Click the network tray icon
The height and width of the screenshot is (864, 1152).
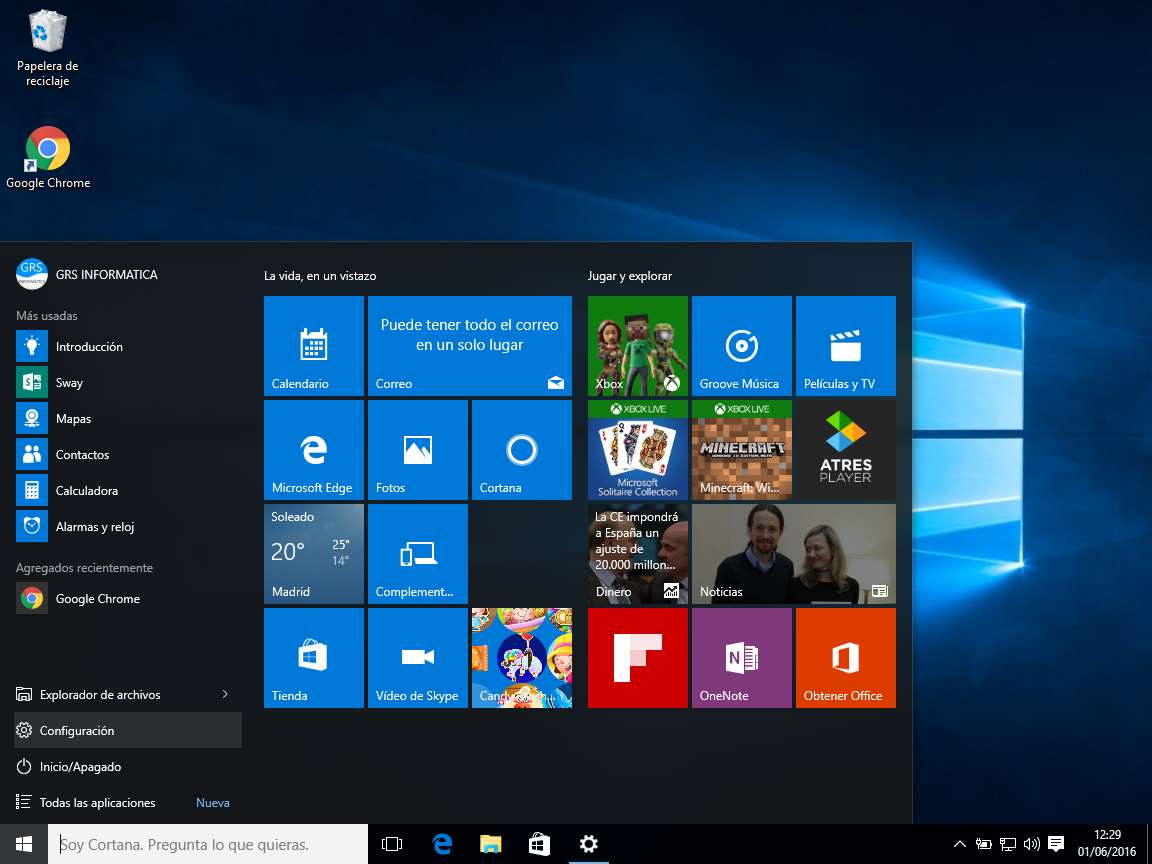1008,844
